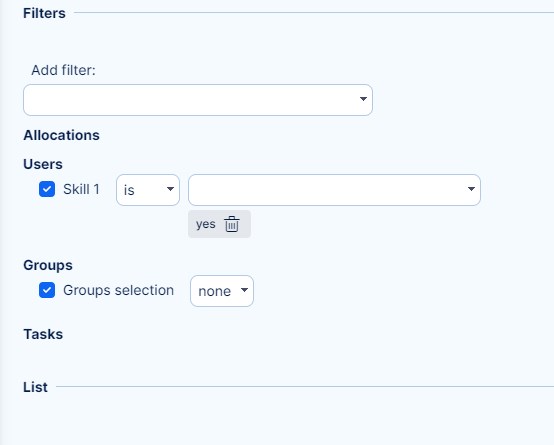Open the Skill 1 values dropdown
Screen dimensions: 554x445
point(334,190)
